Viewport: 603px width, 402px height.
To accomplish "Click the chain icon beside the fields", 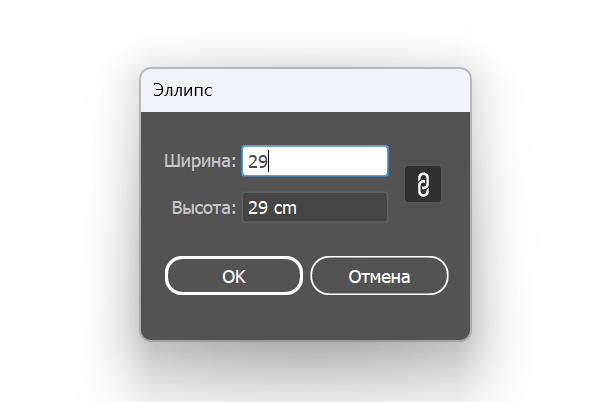I will coord(423,184).
